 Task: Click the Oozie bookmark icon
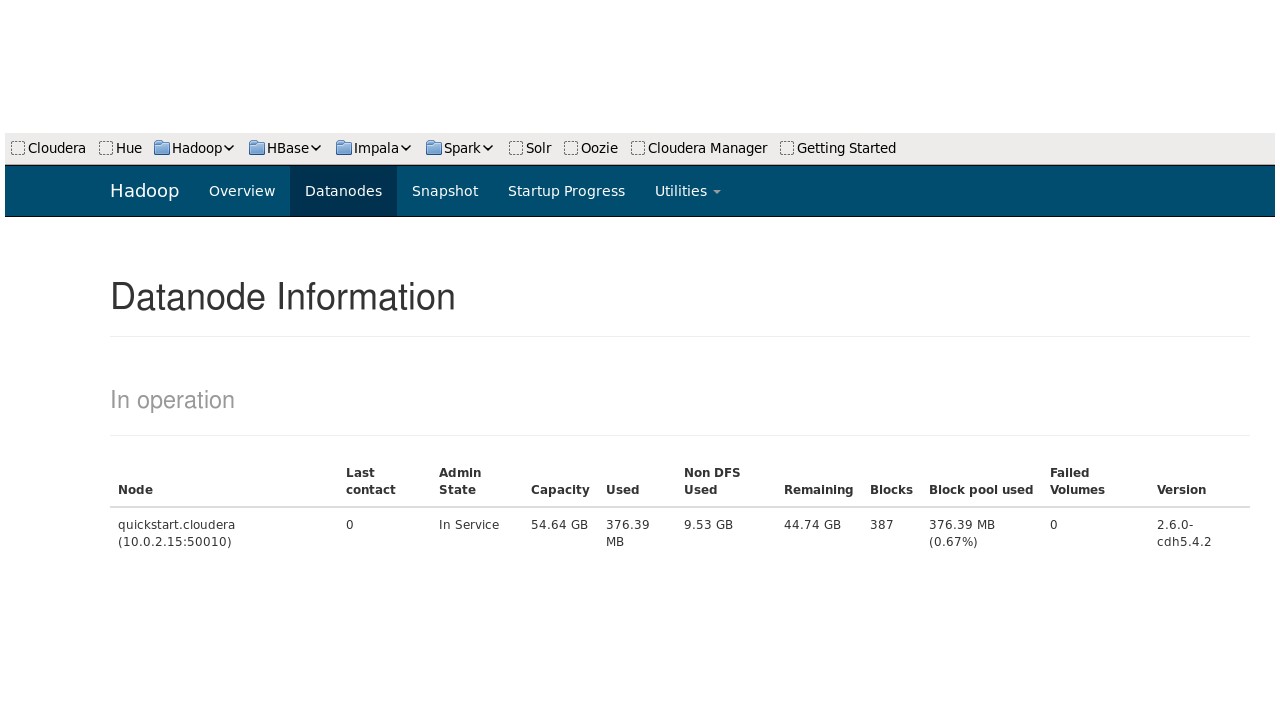click(x=571, y=148)
